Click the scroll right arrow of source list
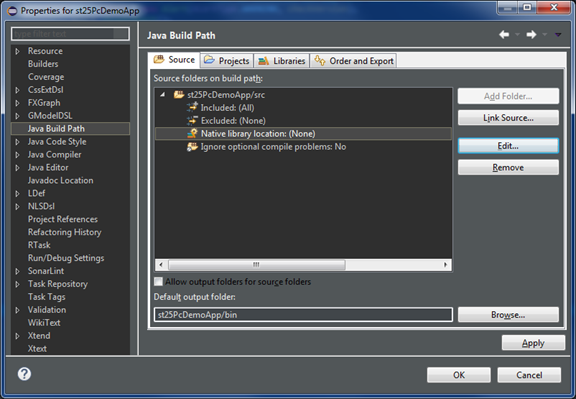Image resolution: width=576 pixels, height=399 pixels. 445,265
